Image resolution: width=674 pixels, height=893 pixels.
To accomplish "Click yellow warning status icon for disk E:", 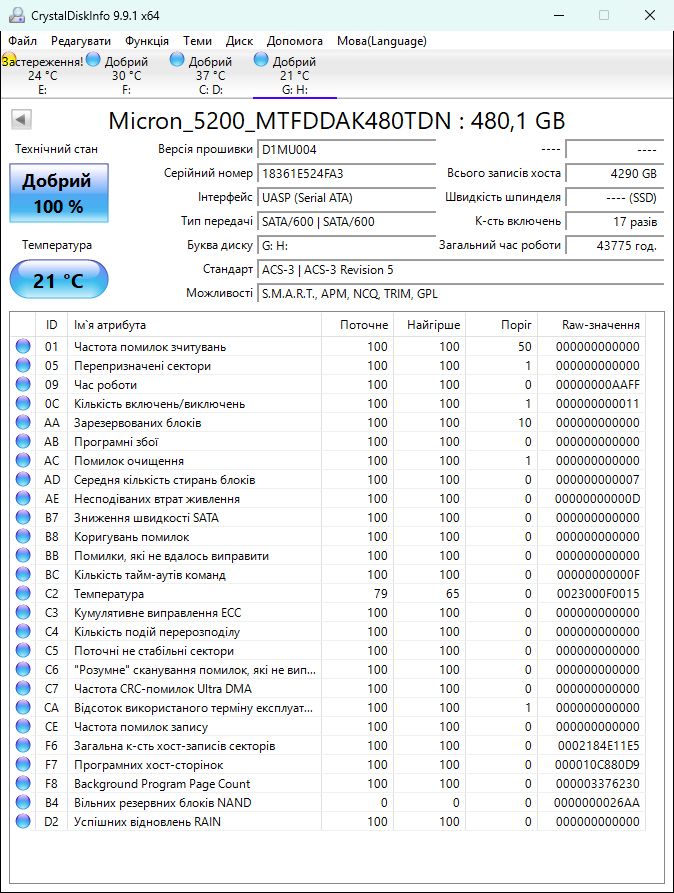I will pos(8,59).
